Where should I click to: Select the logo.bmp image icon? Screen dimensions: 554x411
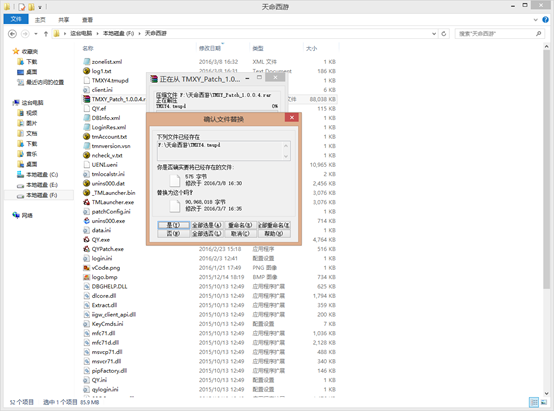(87, 277)
